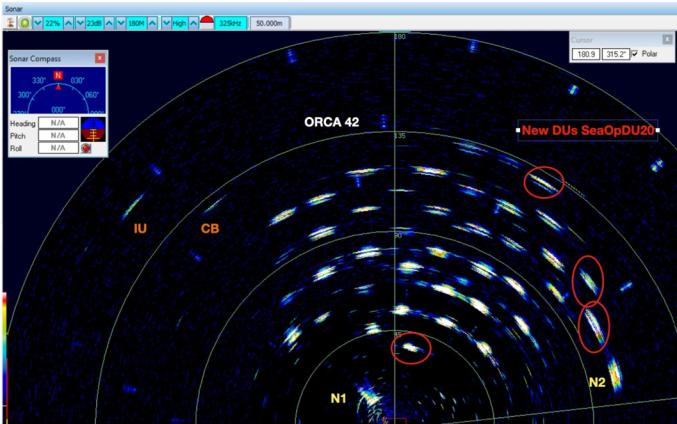Click the N2 label on the sonar display
The image size is (677, 424).
pyautogui.click(x=597, y=382)
